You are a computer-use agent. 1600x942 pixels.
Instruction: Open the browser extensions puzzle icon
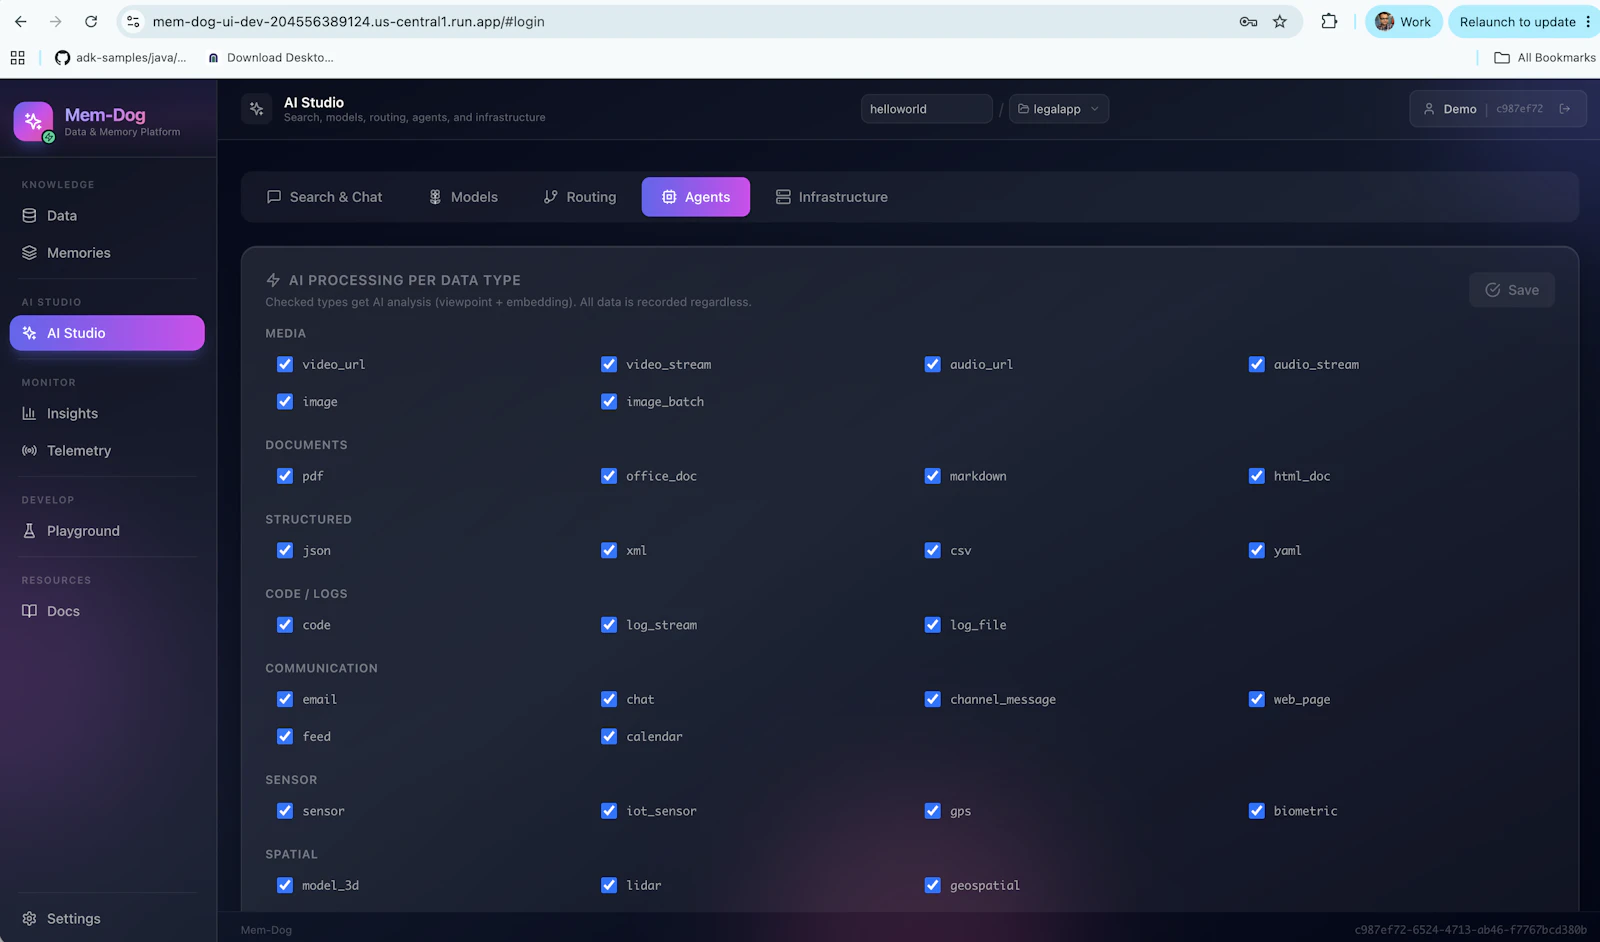pos(1329,21)
